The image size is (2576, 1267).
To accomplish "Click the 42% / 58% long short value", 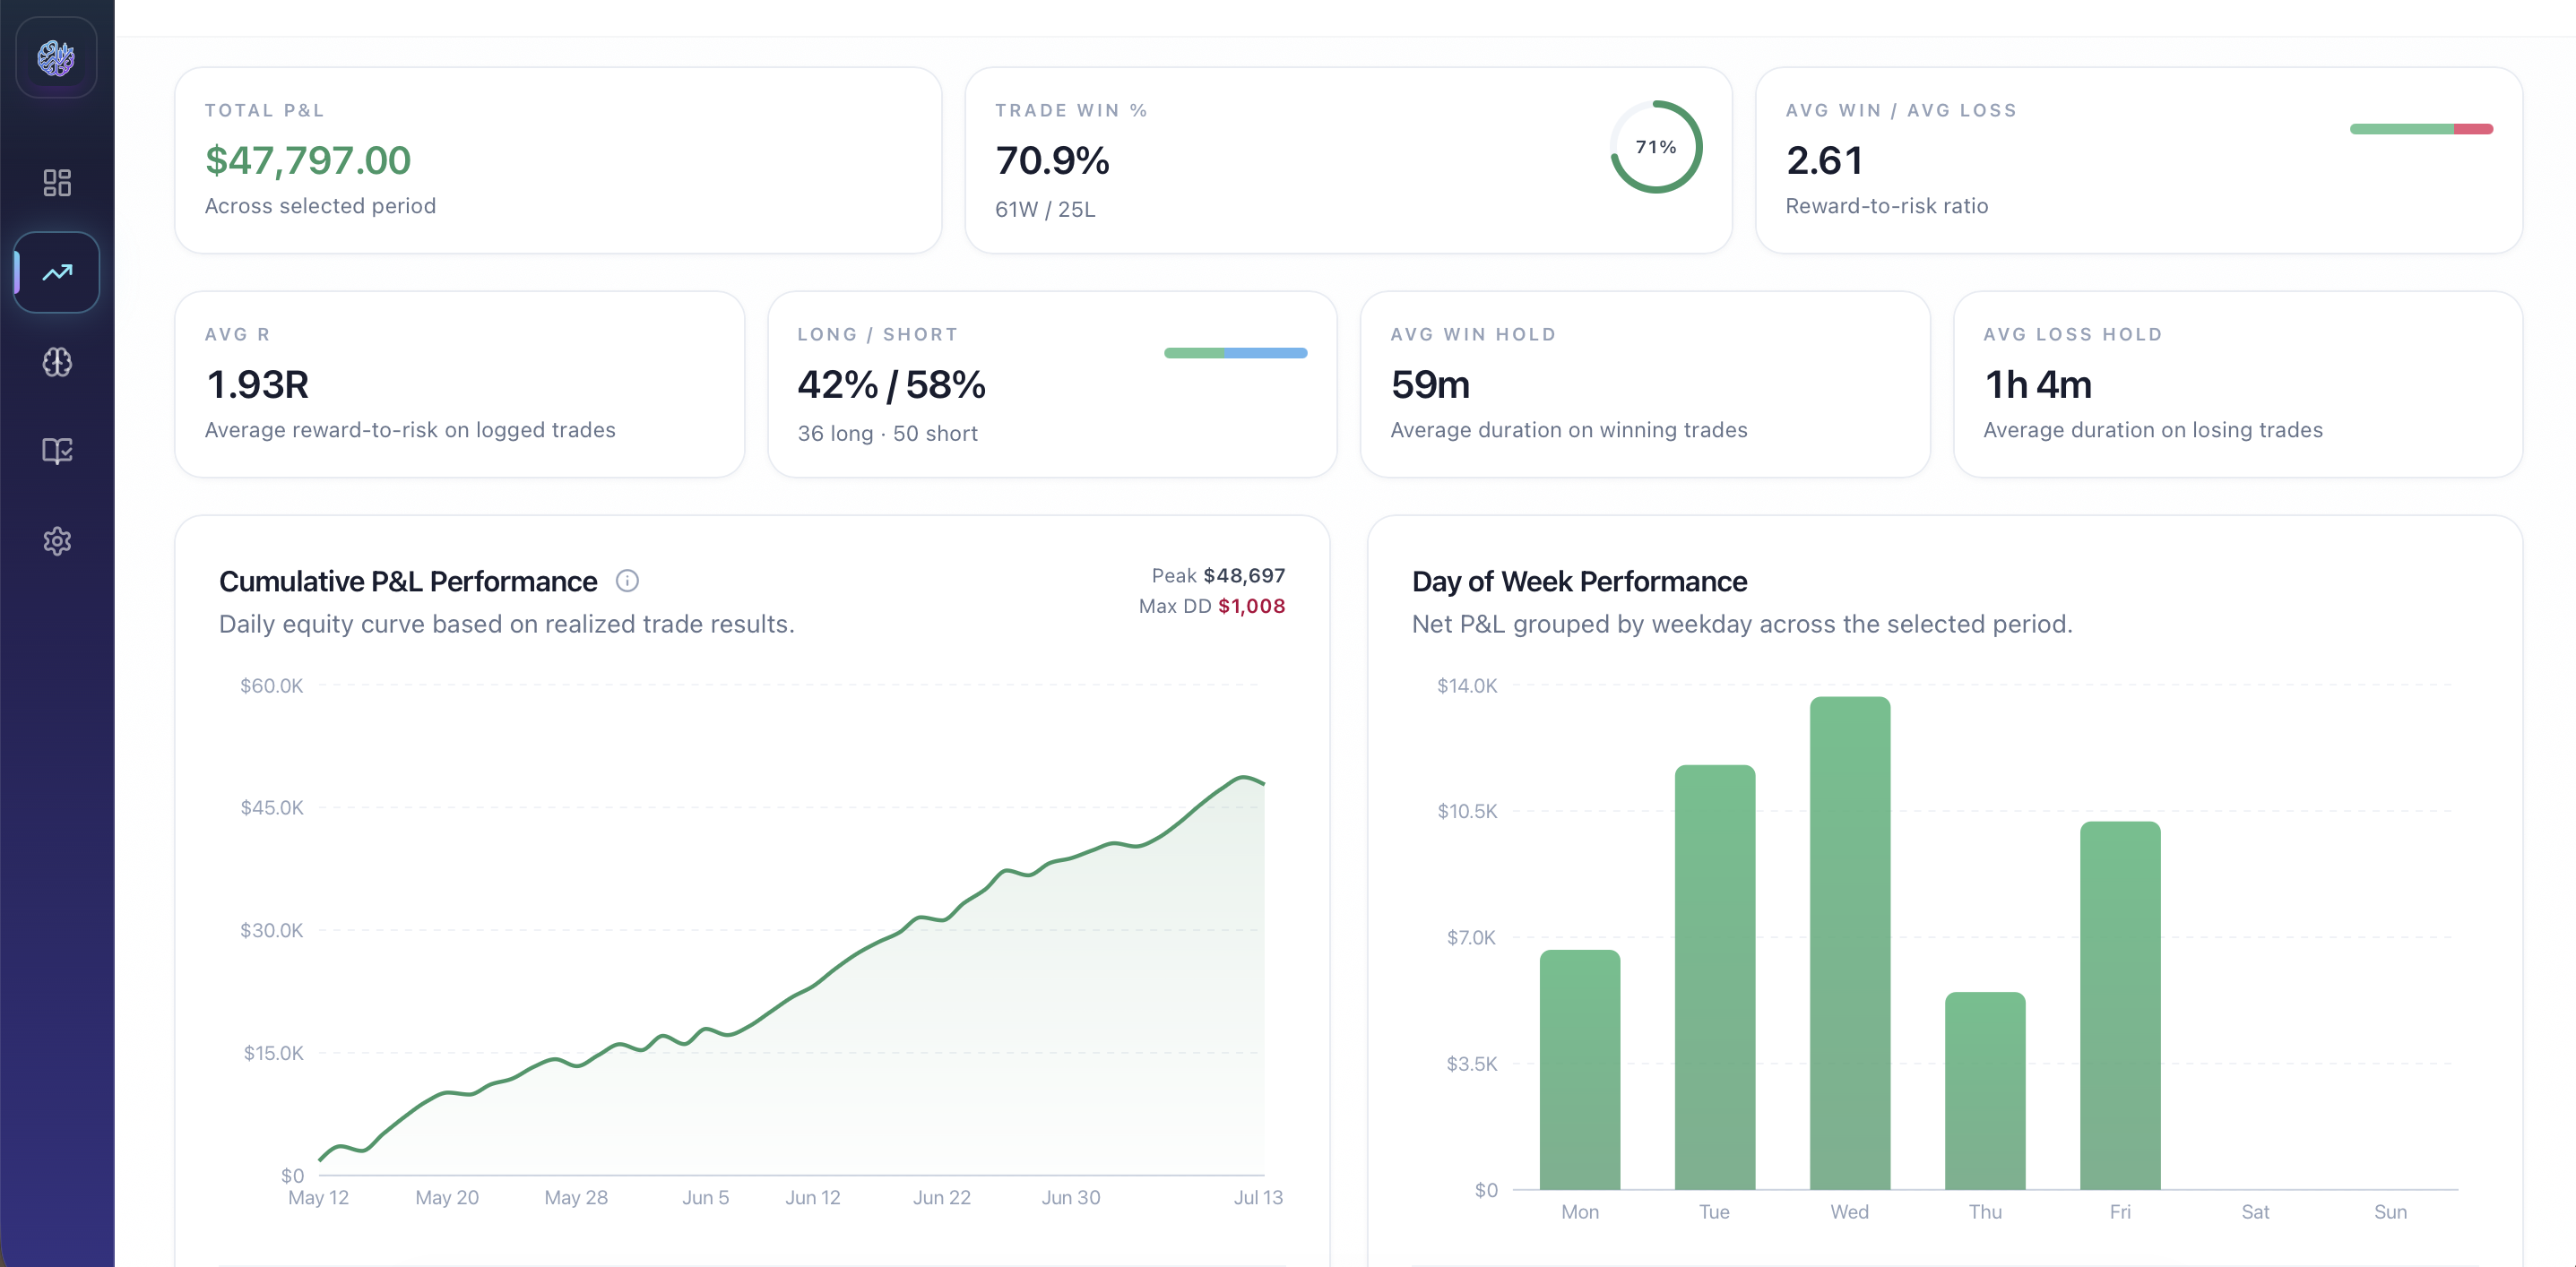I will pyautogui.click(x=891, y=384).
